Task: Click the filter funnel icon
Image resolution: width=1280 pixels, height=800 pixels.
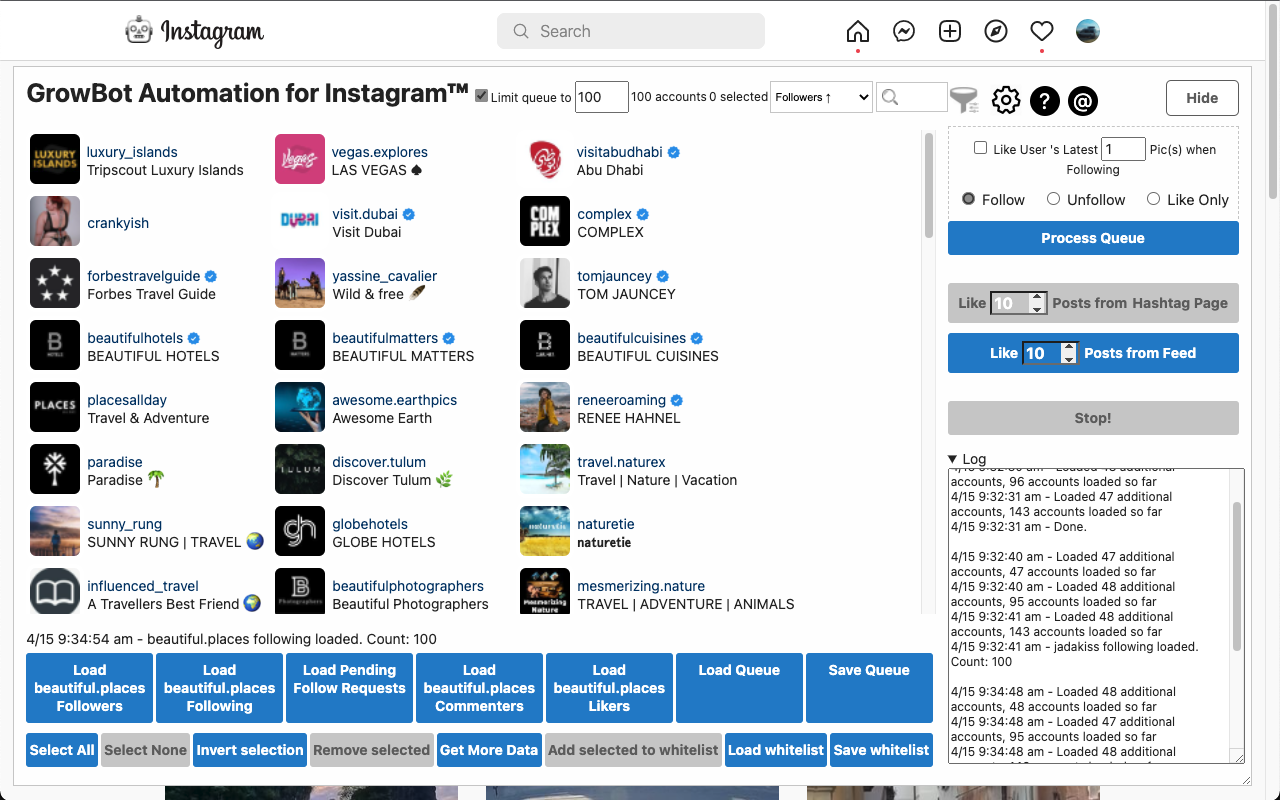Action: tap(964, 99)
